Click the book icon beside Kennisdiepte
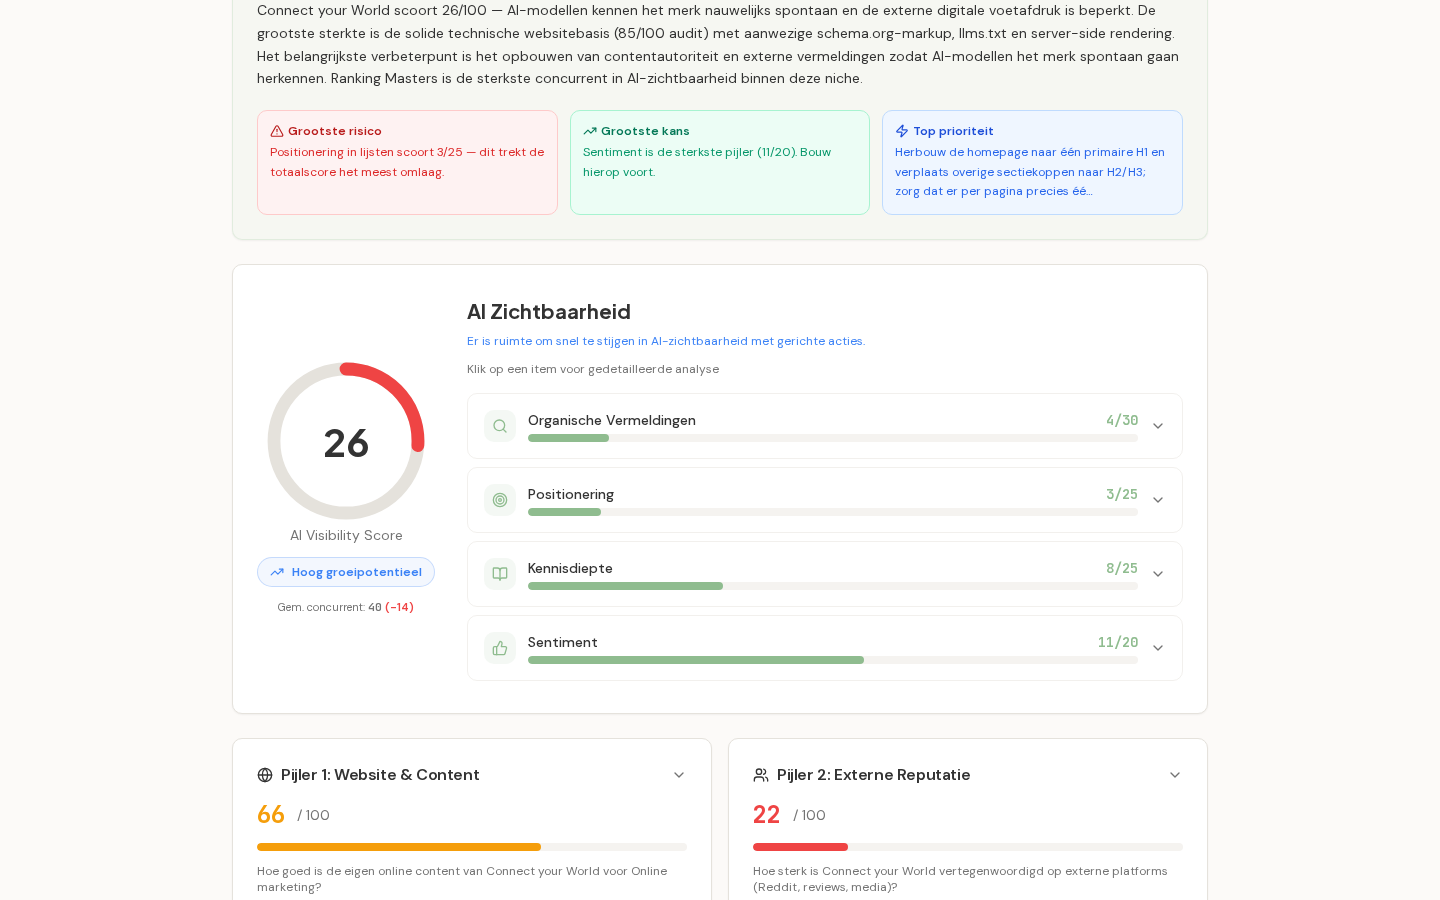Viewport: 1440px width, 900px height. (x=500, y=574)
